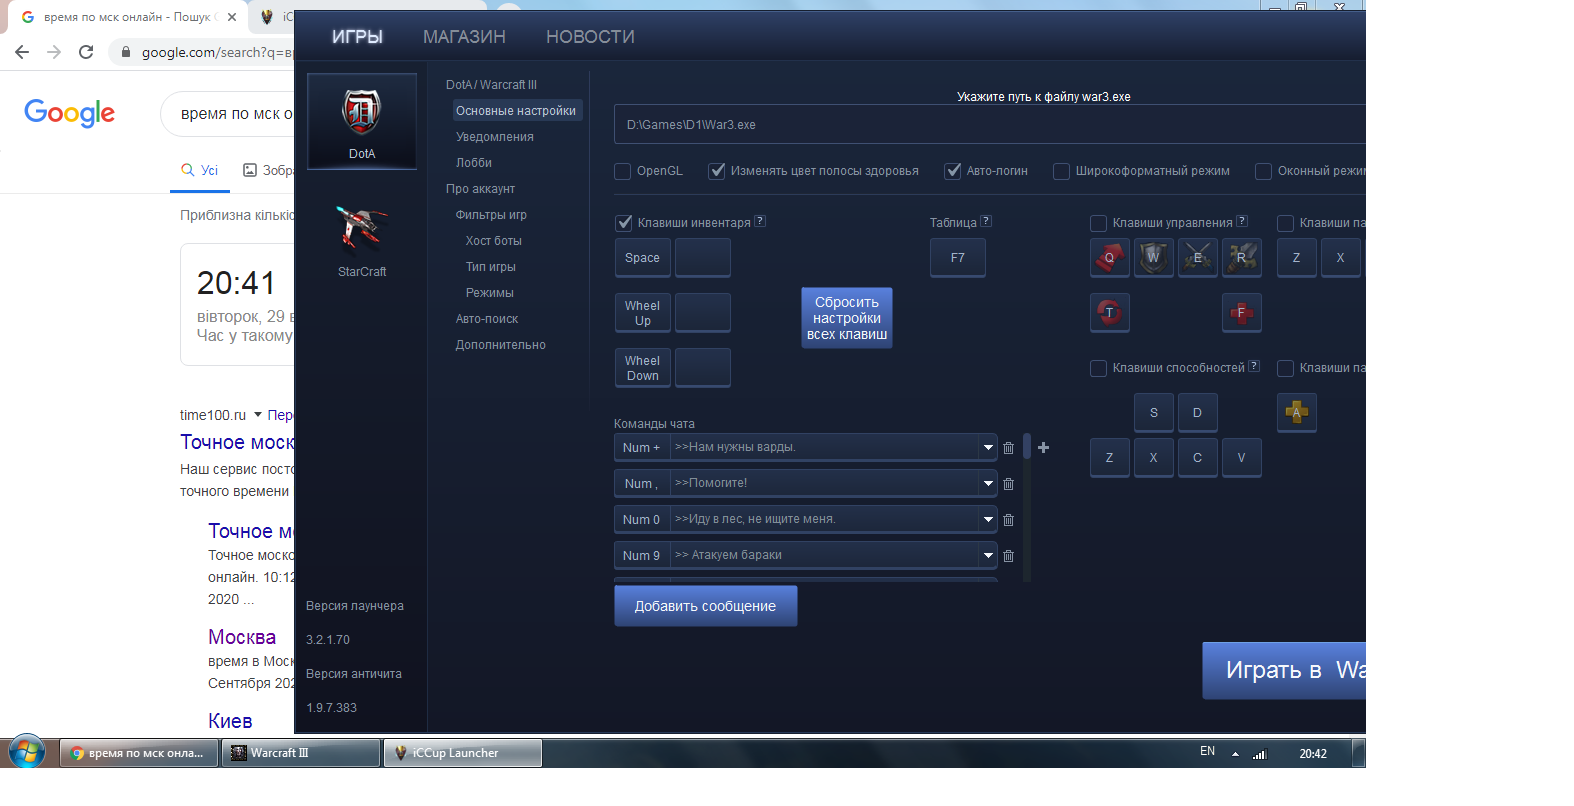The image size is (1574, 806).
Task: Open help hint for Клавиши способностей
Action: (x=1254, y=366)
